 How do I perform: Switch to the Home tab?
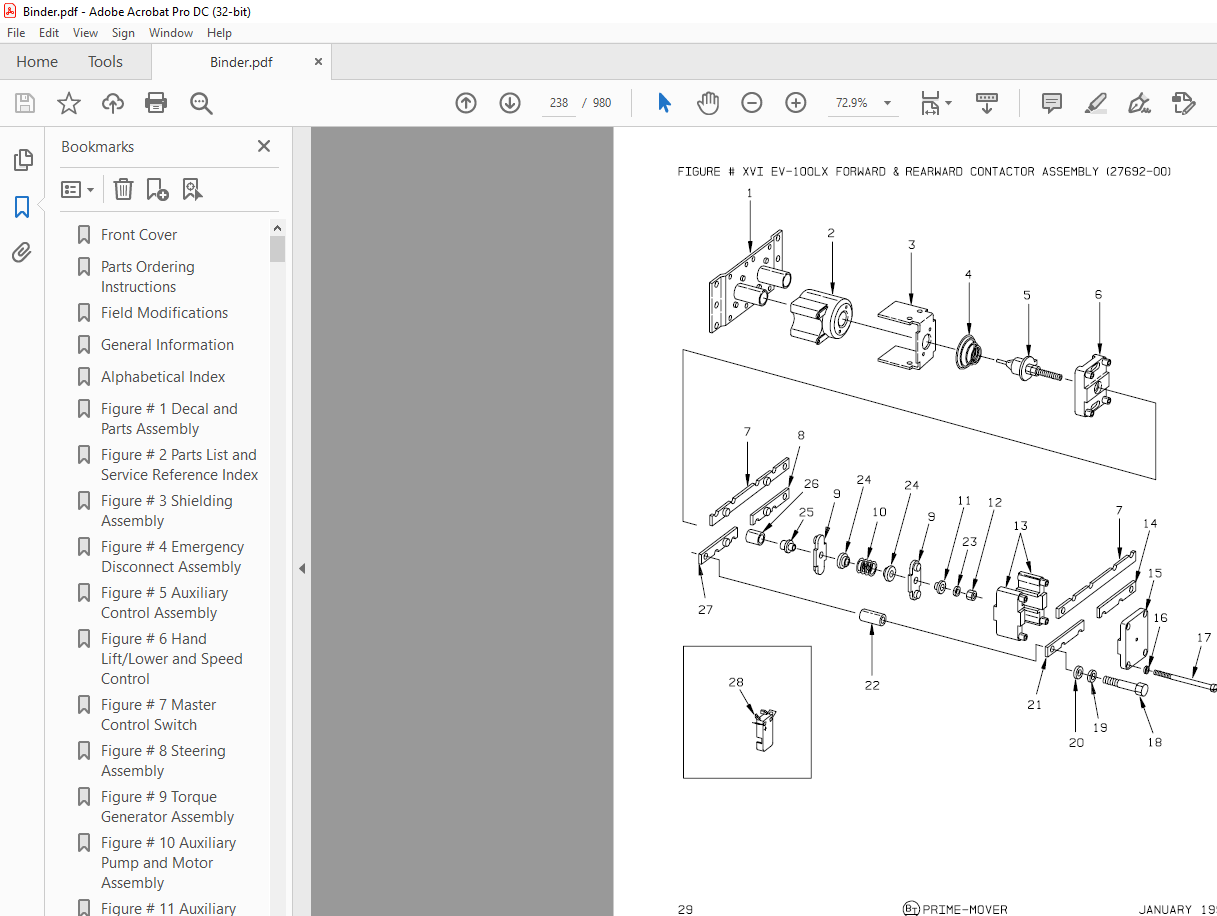pyautogui.click(x=37, y=62)
